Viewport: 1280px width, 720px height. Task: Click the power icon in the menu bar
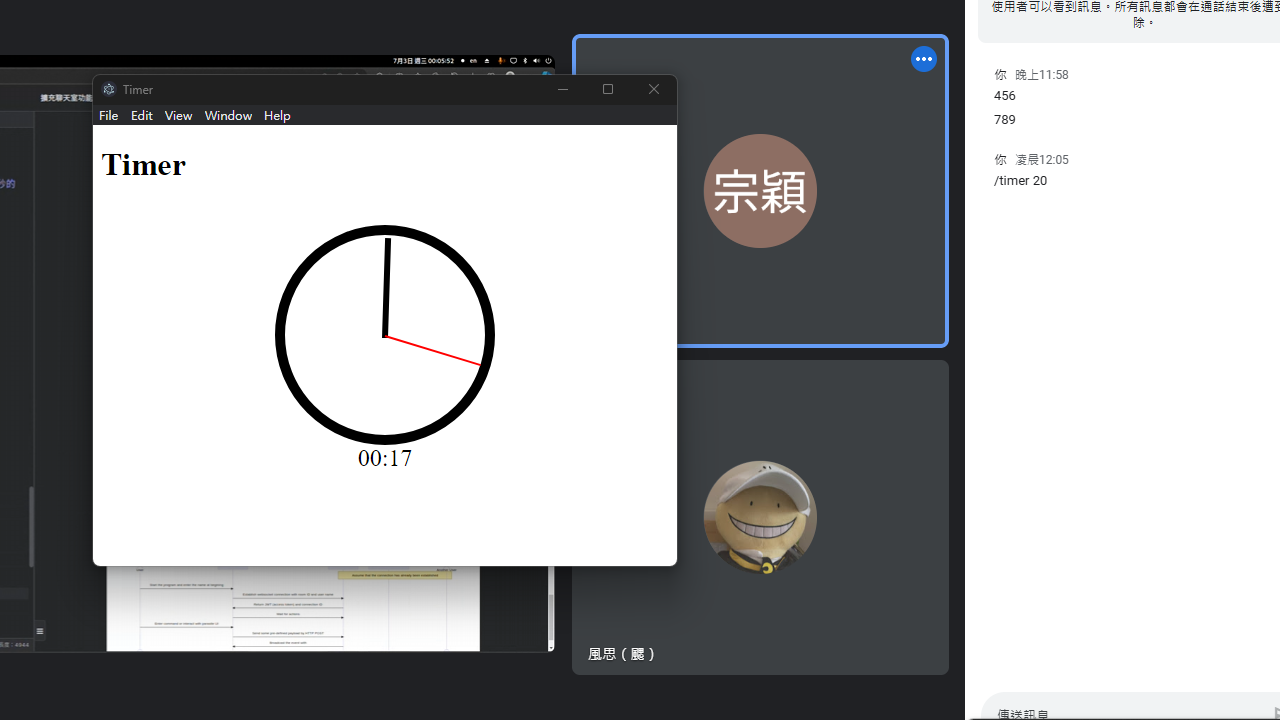pos(548,61)
